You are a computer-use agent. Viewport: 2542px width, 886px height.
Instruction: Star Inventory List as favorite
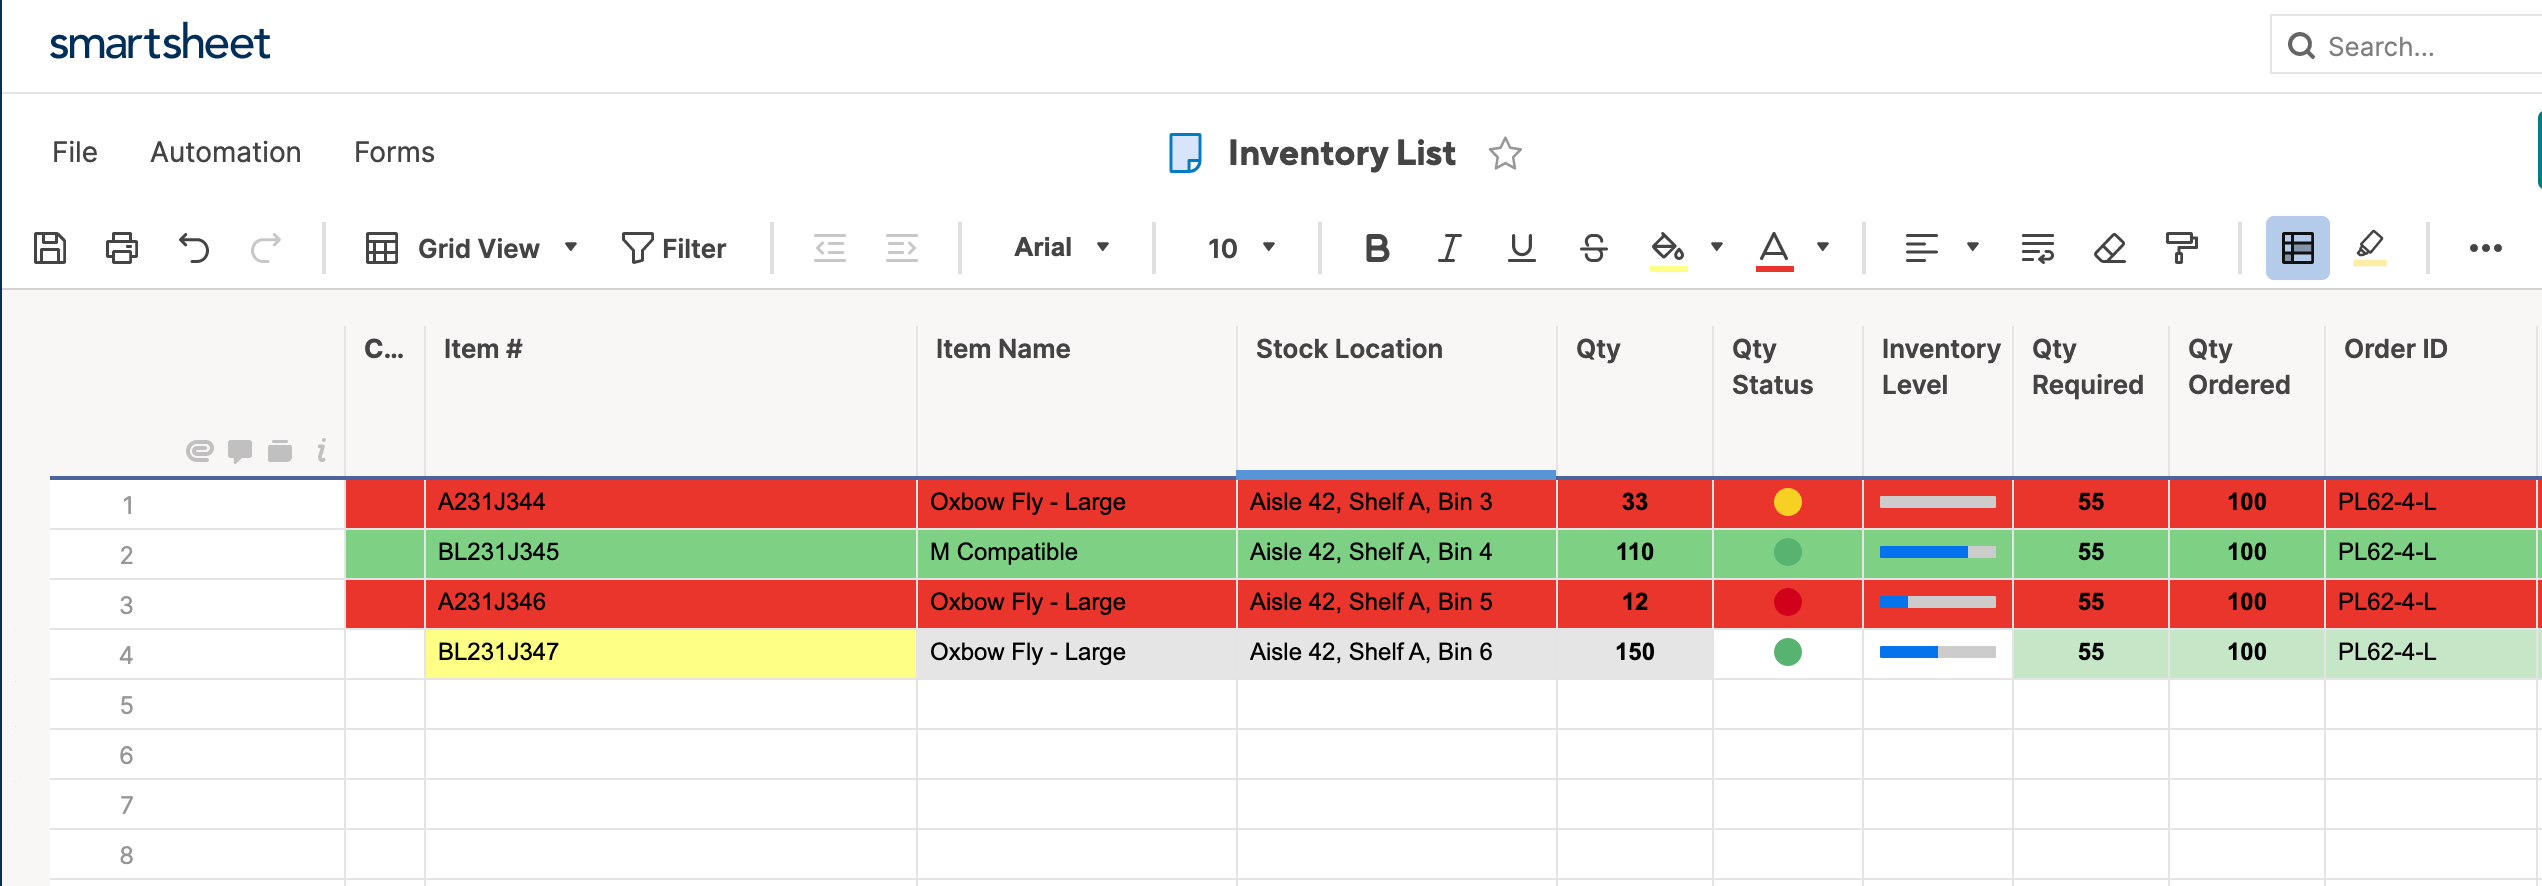tap(1504, 154)
